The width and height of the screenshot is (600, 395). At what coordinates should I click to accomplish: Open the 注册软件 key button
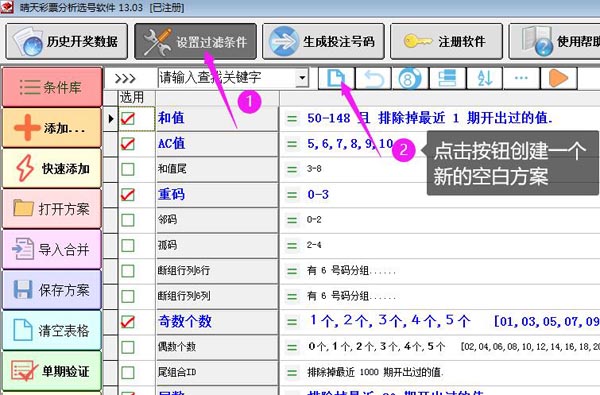tap(446, 41)
